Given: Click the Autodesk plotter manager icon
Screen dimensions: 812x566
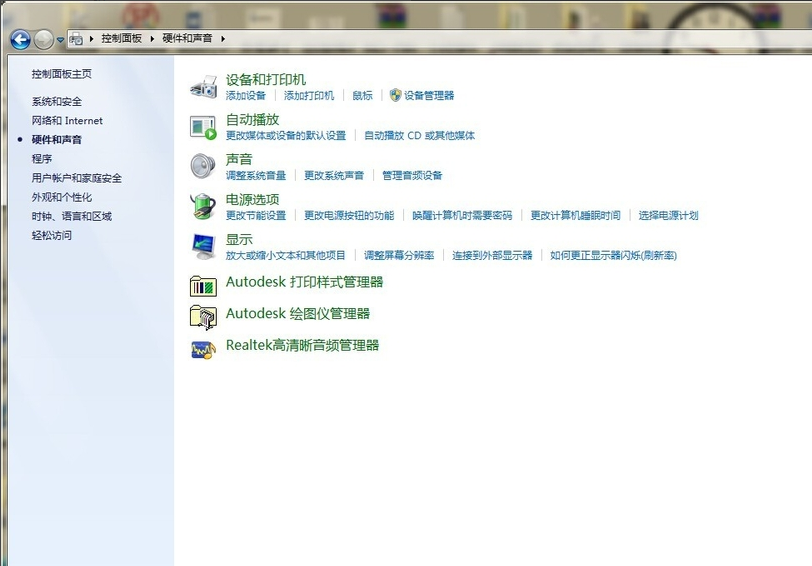Looking at the screenshot, I should pos(203,317).
